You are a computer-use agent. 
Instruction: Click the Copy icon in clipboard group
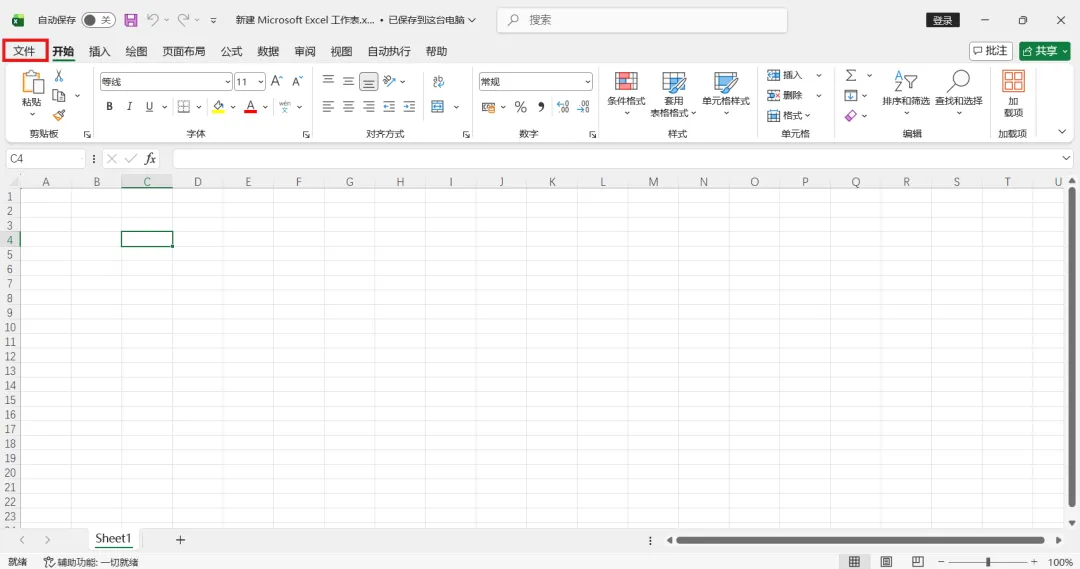59,96
